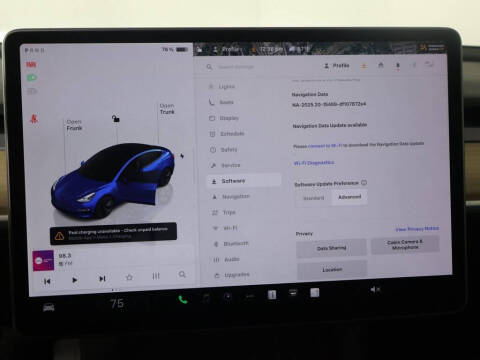Viewport: 480px width, 360px height.
Task: Tap the Sentry mode icon in header
Action: [398, 66]
